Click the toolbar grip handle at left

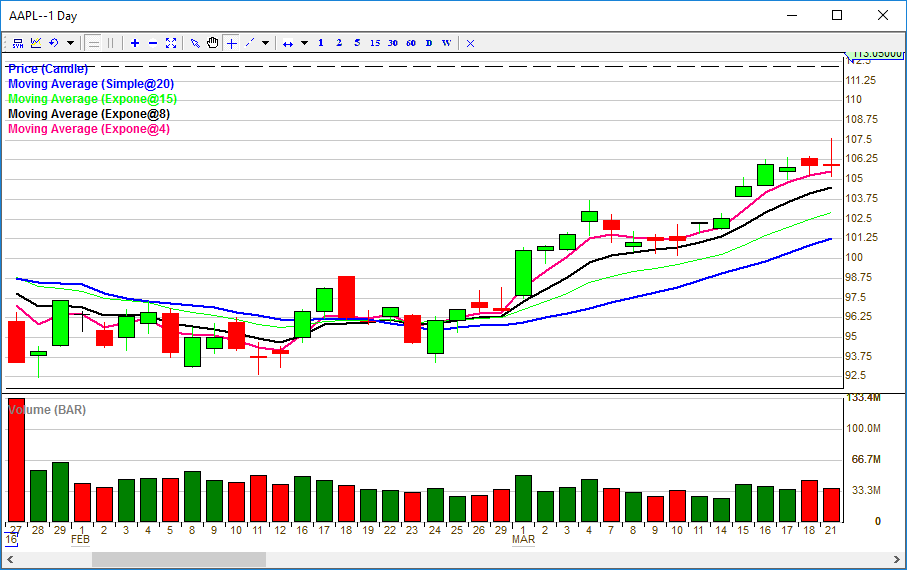click(6, 43)
